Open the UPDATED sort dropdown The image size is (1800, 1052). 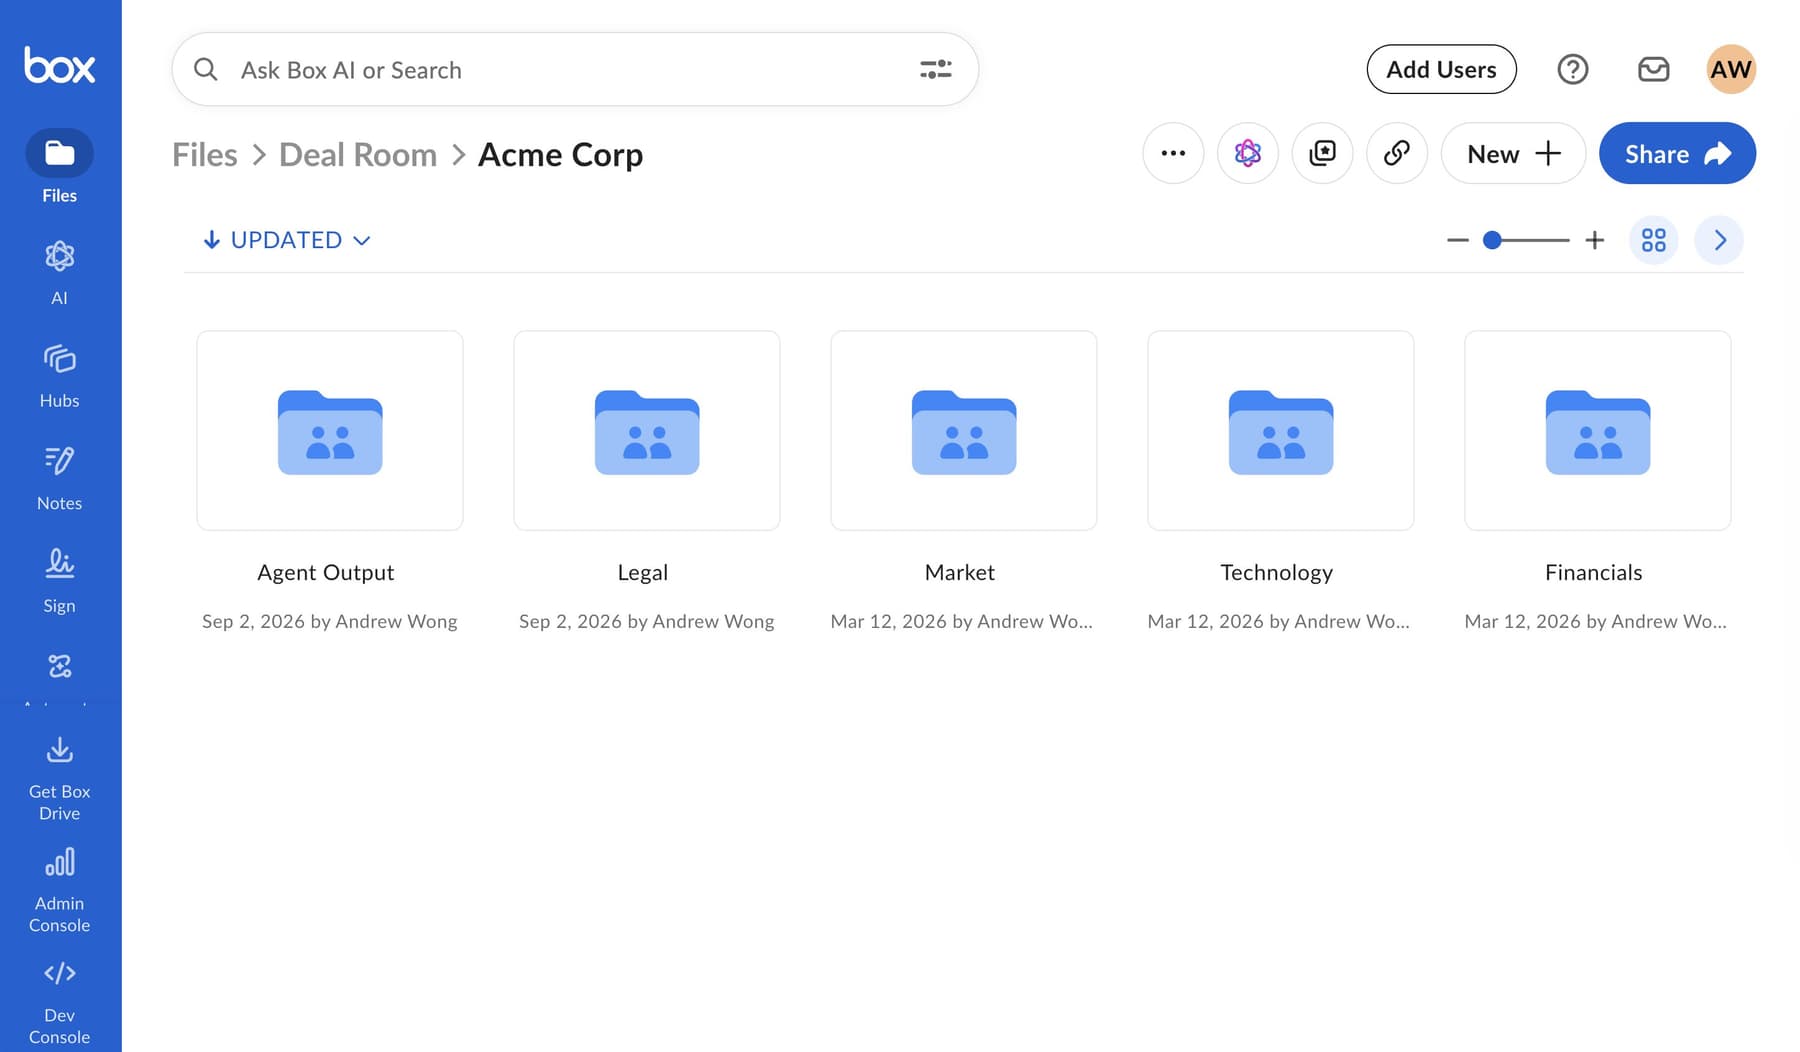[x=301, y=240]
